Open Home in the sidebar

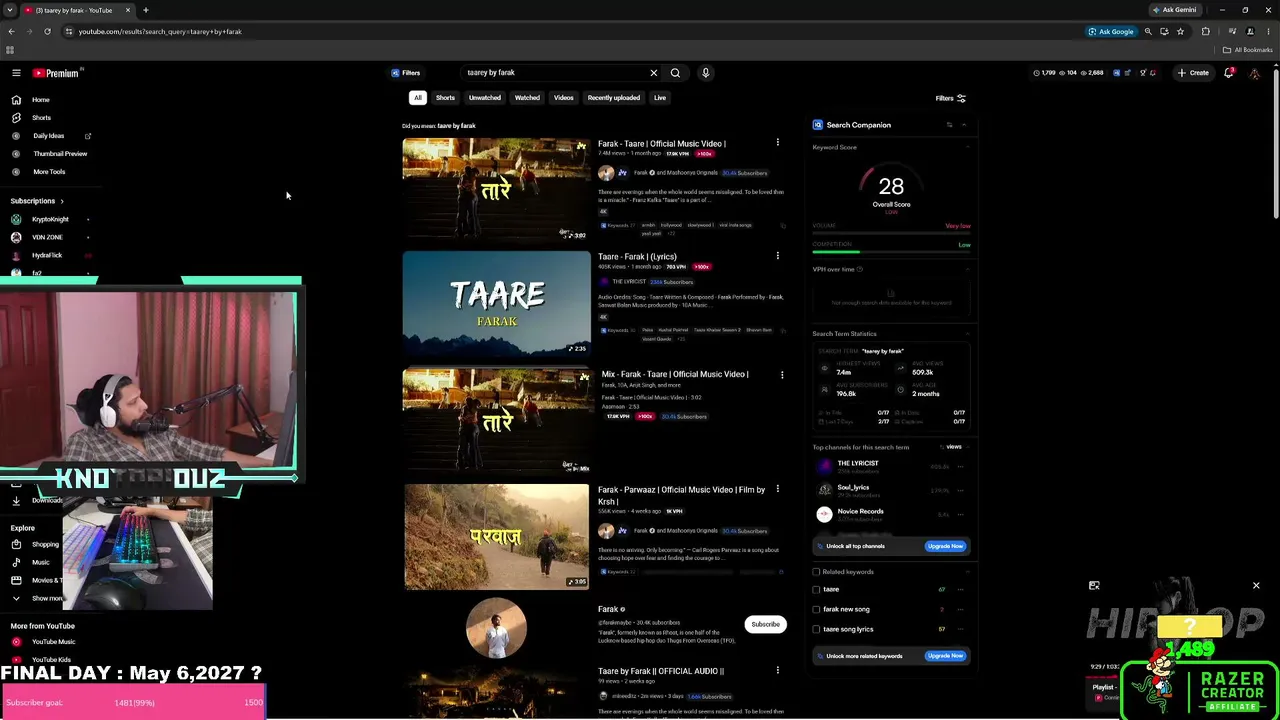coord(40,100)
